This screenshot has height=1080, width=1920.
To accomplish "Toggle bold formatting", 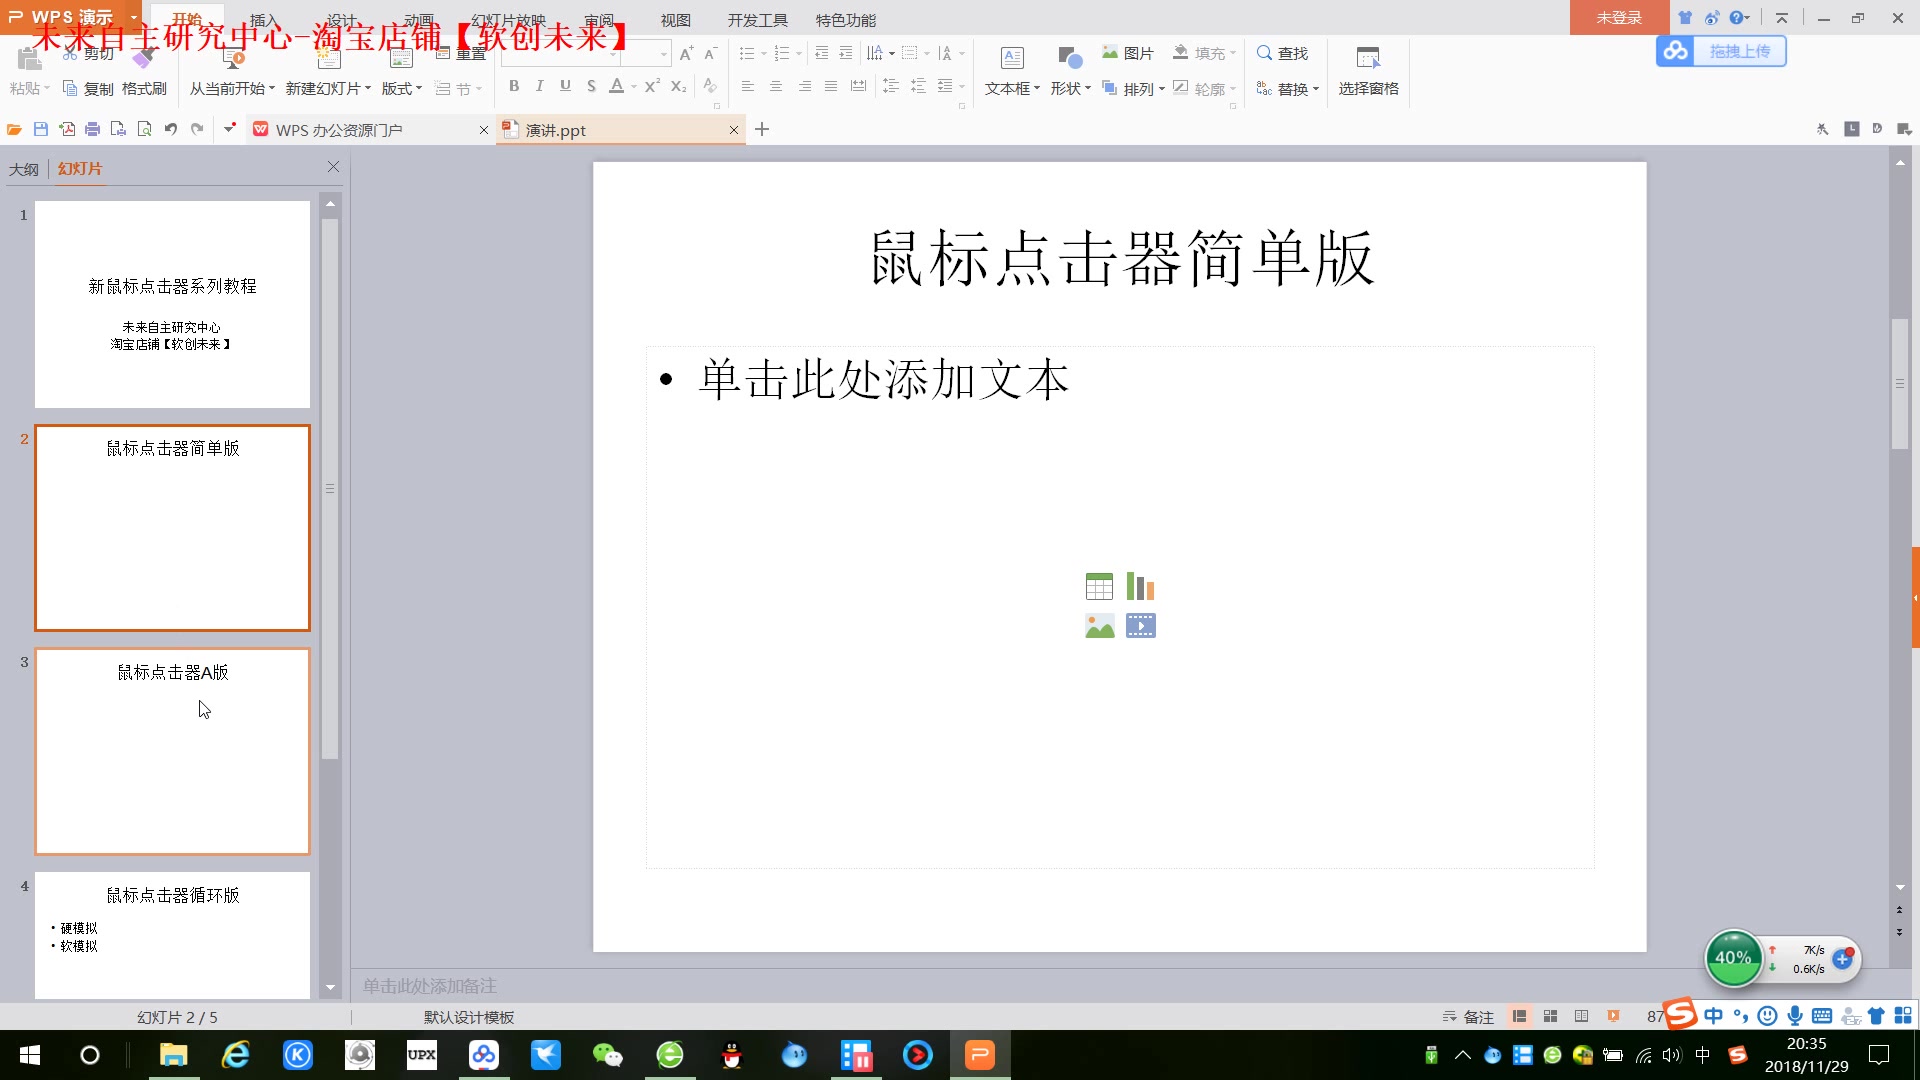I will [514, 86].
